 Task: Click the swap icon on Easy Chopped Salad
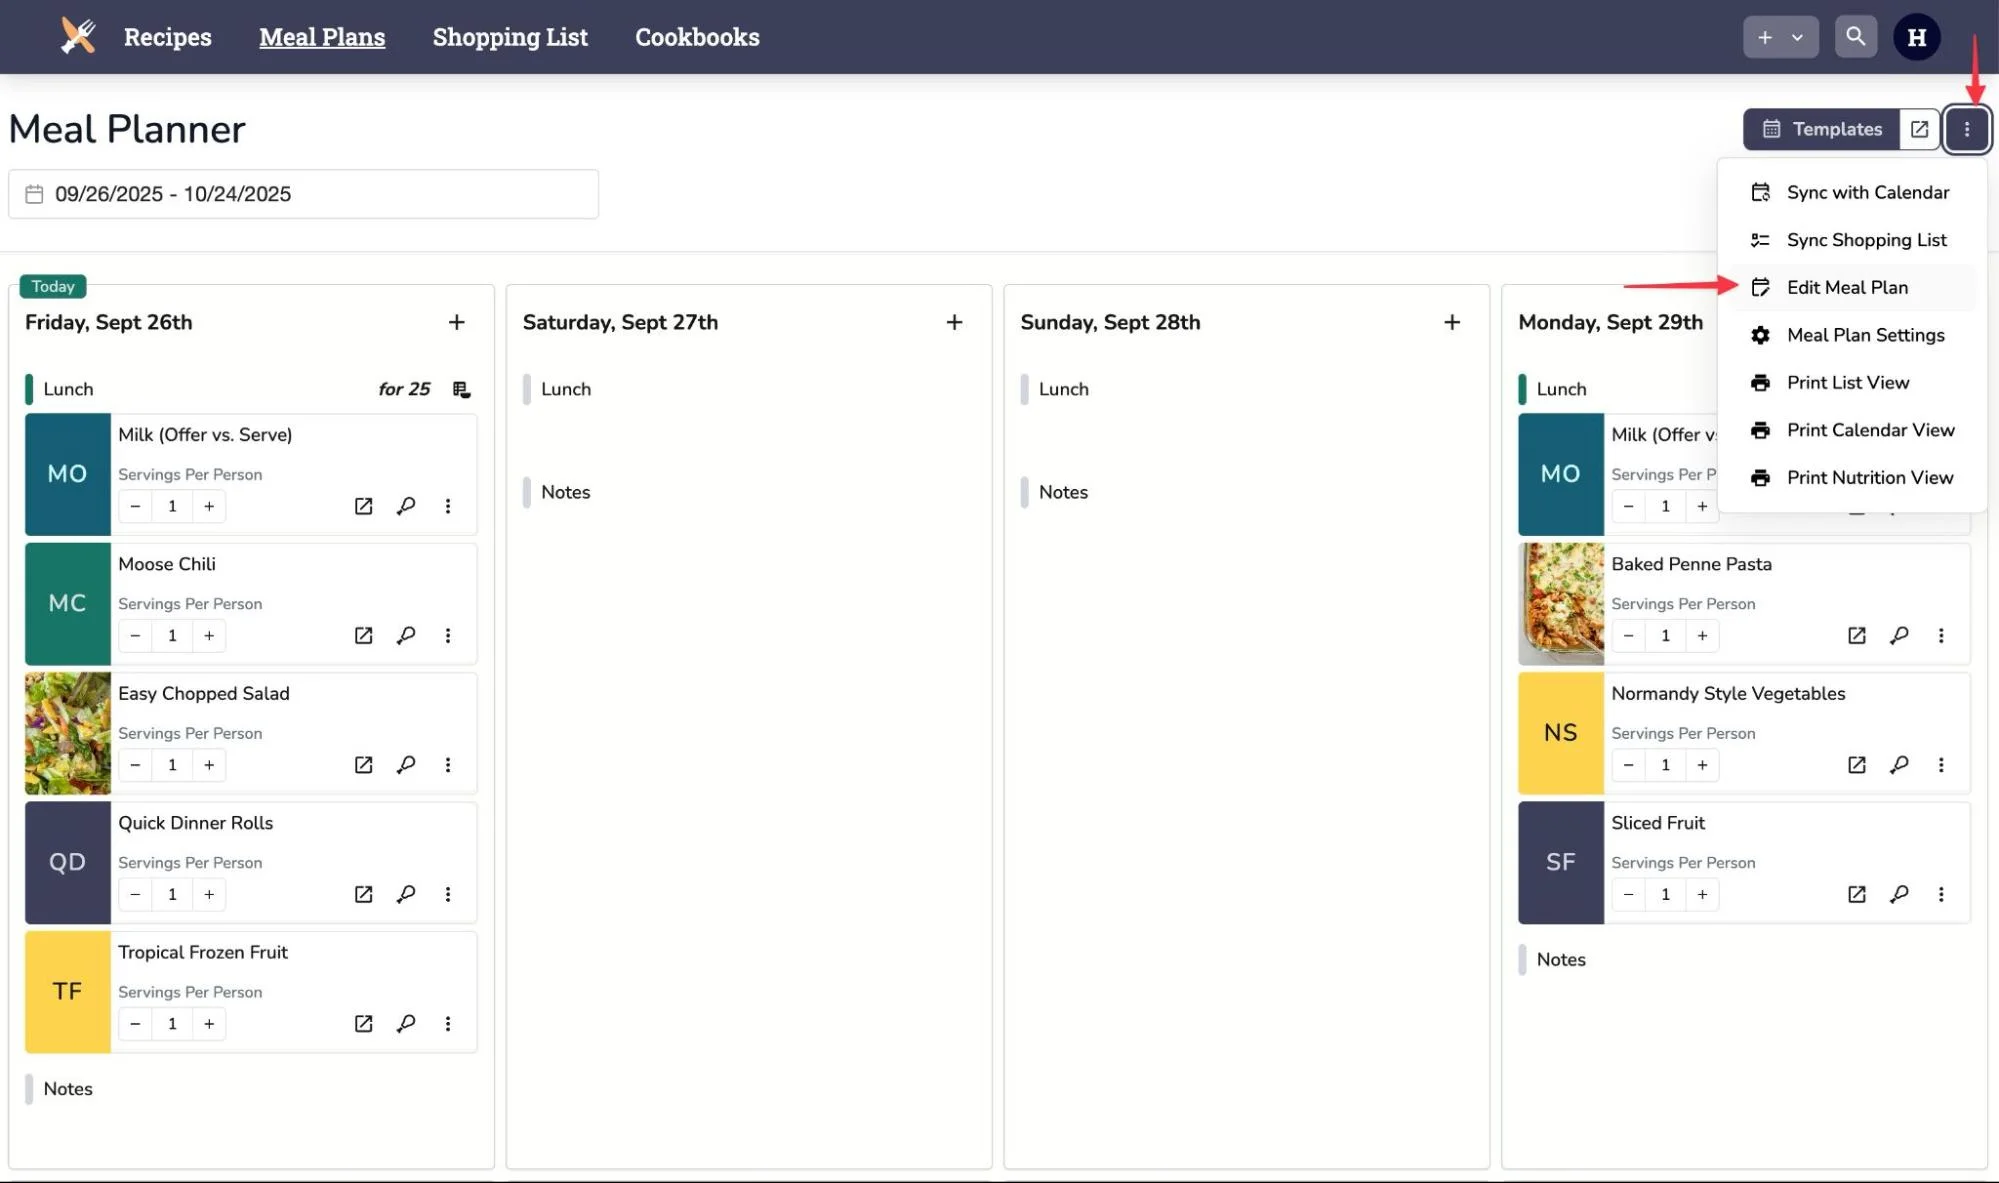click(405, 765)
